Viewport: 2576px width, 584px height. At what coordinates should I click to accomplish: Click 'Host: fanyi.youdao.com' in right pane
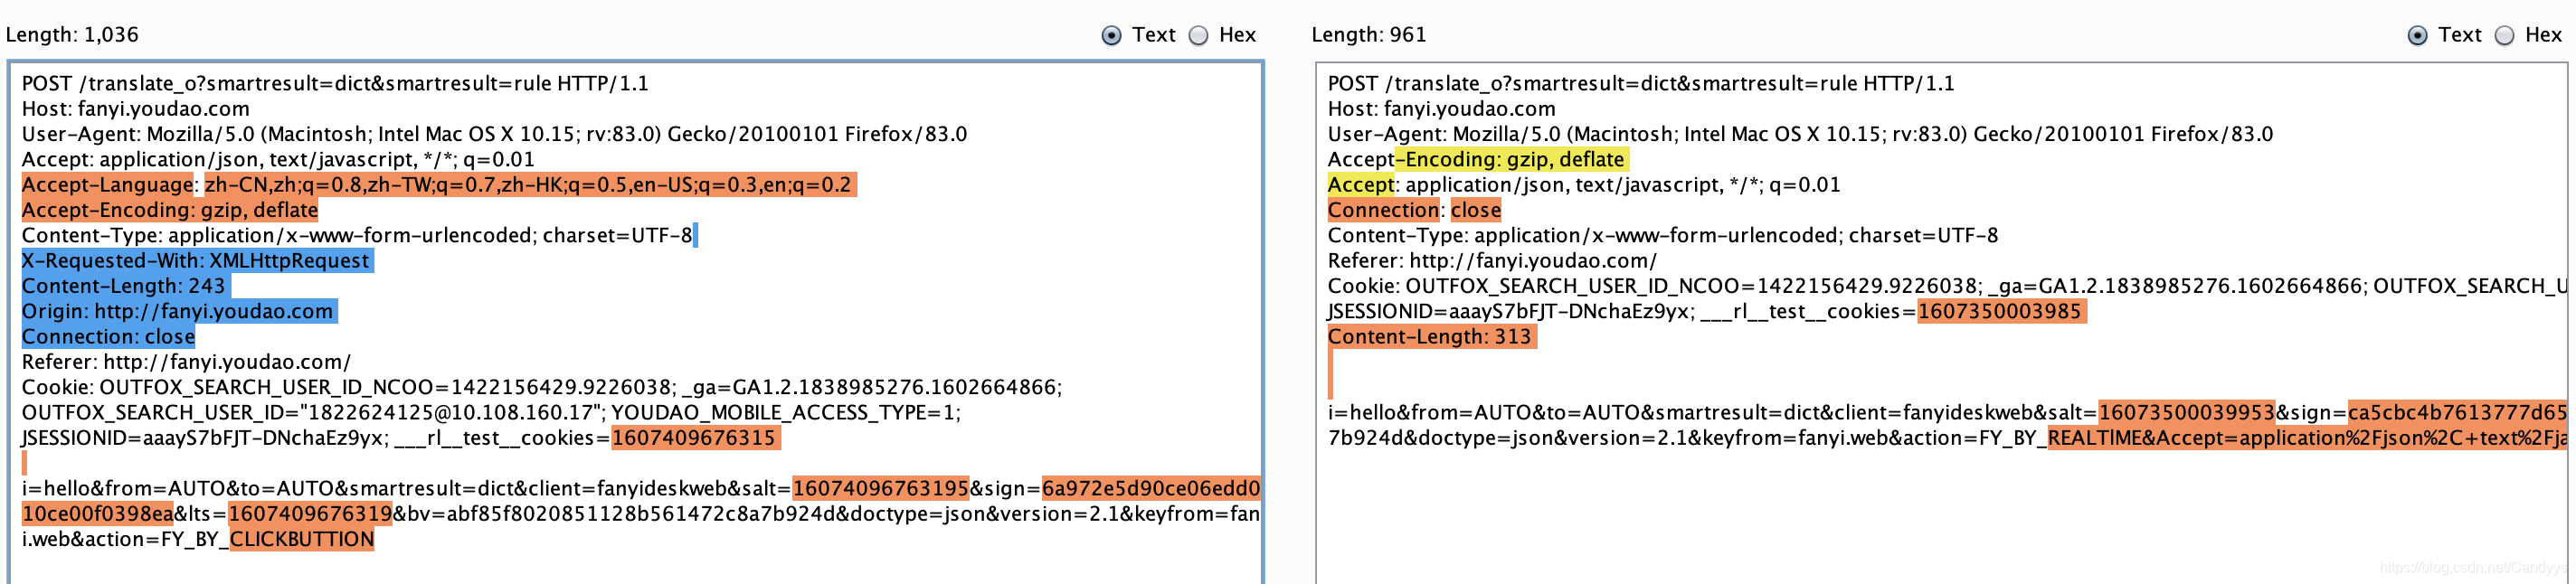[1442, 108]
